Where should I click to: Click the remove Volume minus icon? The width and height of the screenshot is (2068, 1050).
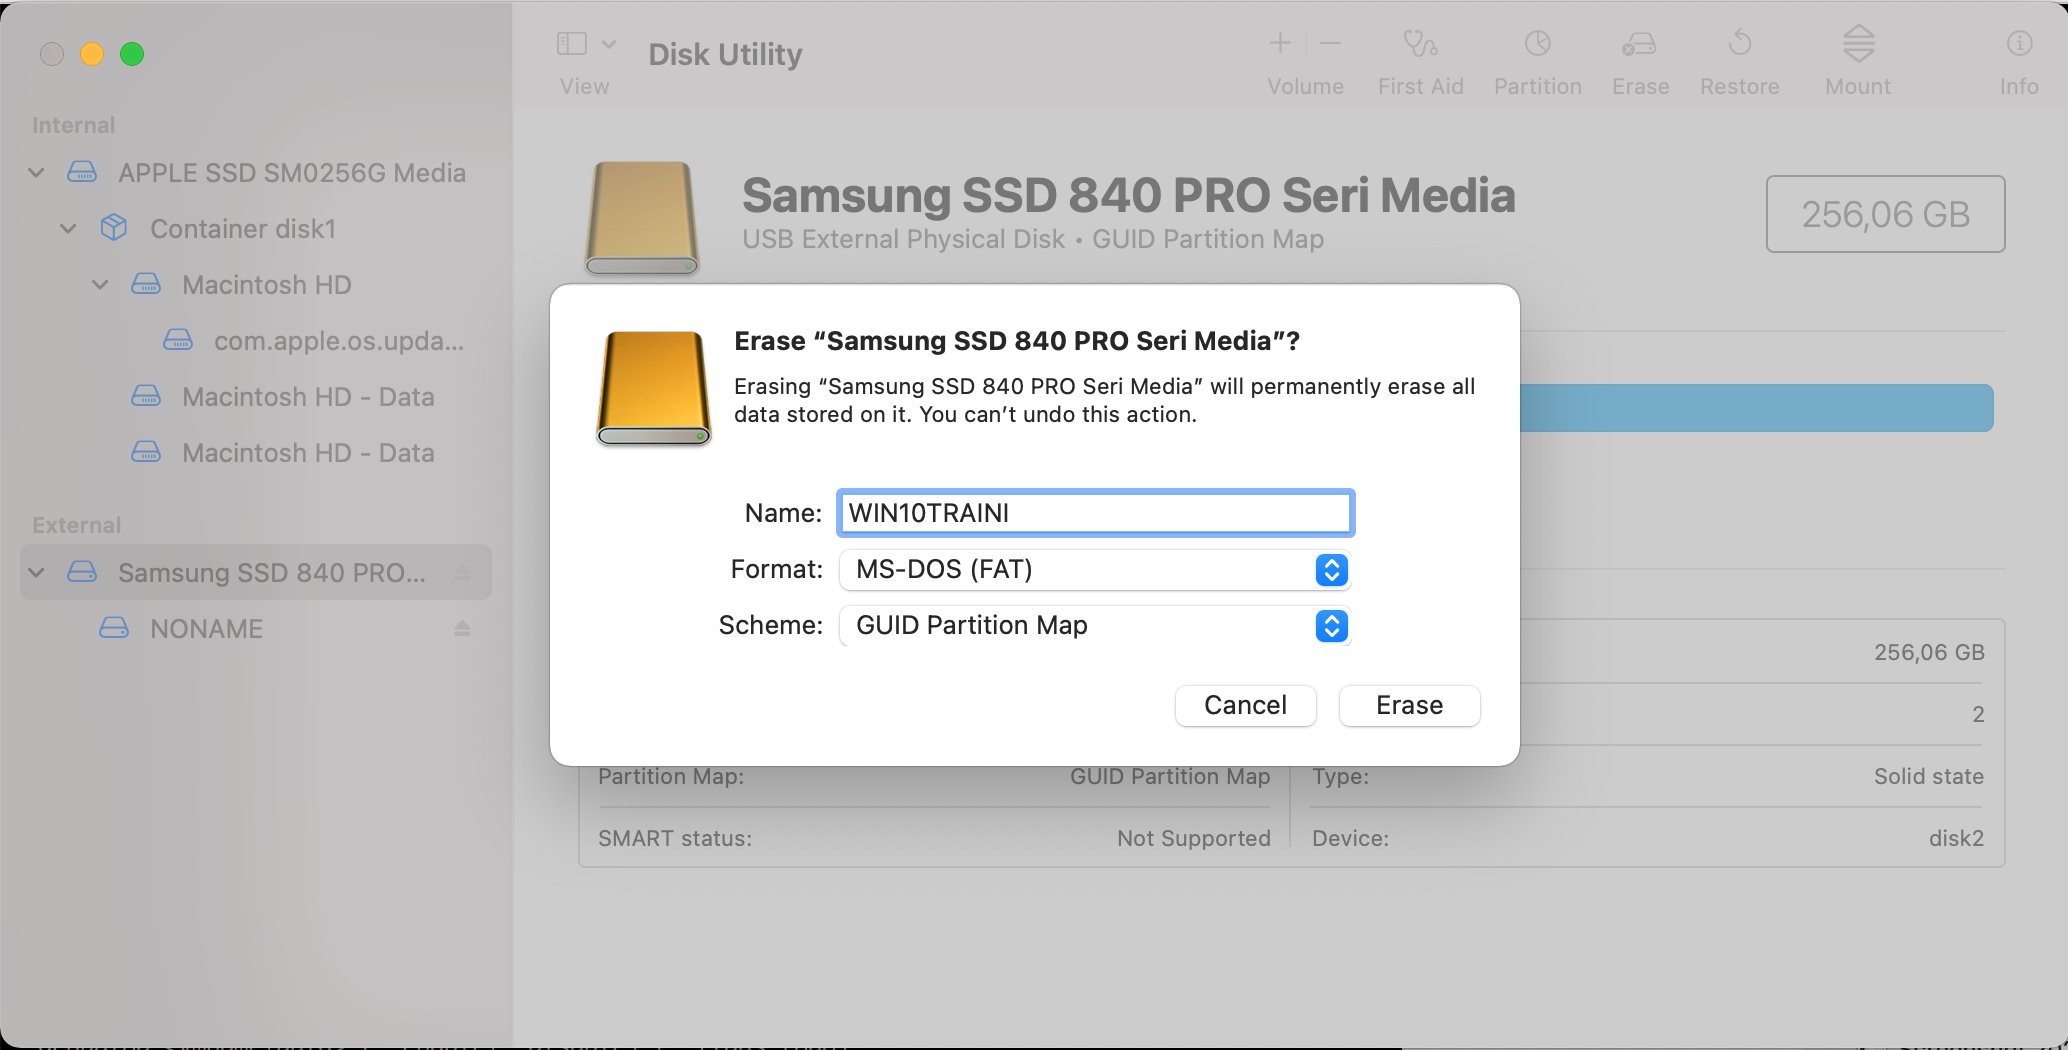1330,43
